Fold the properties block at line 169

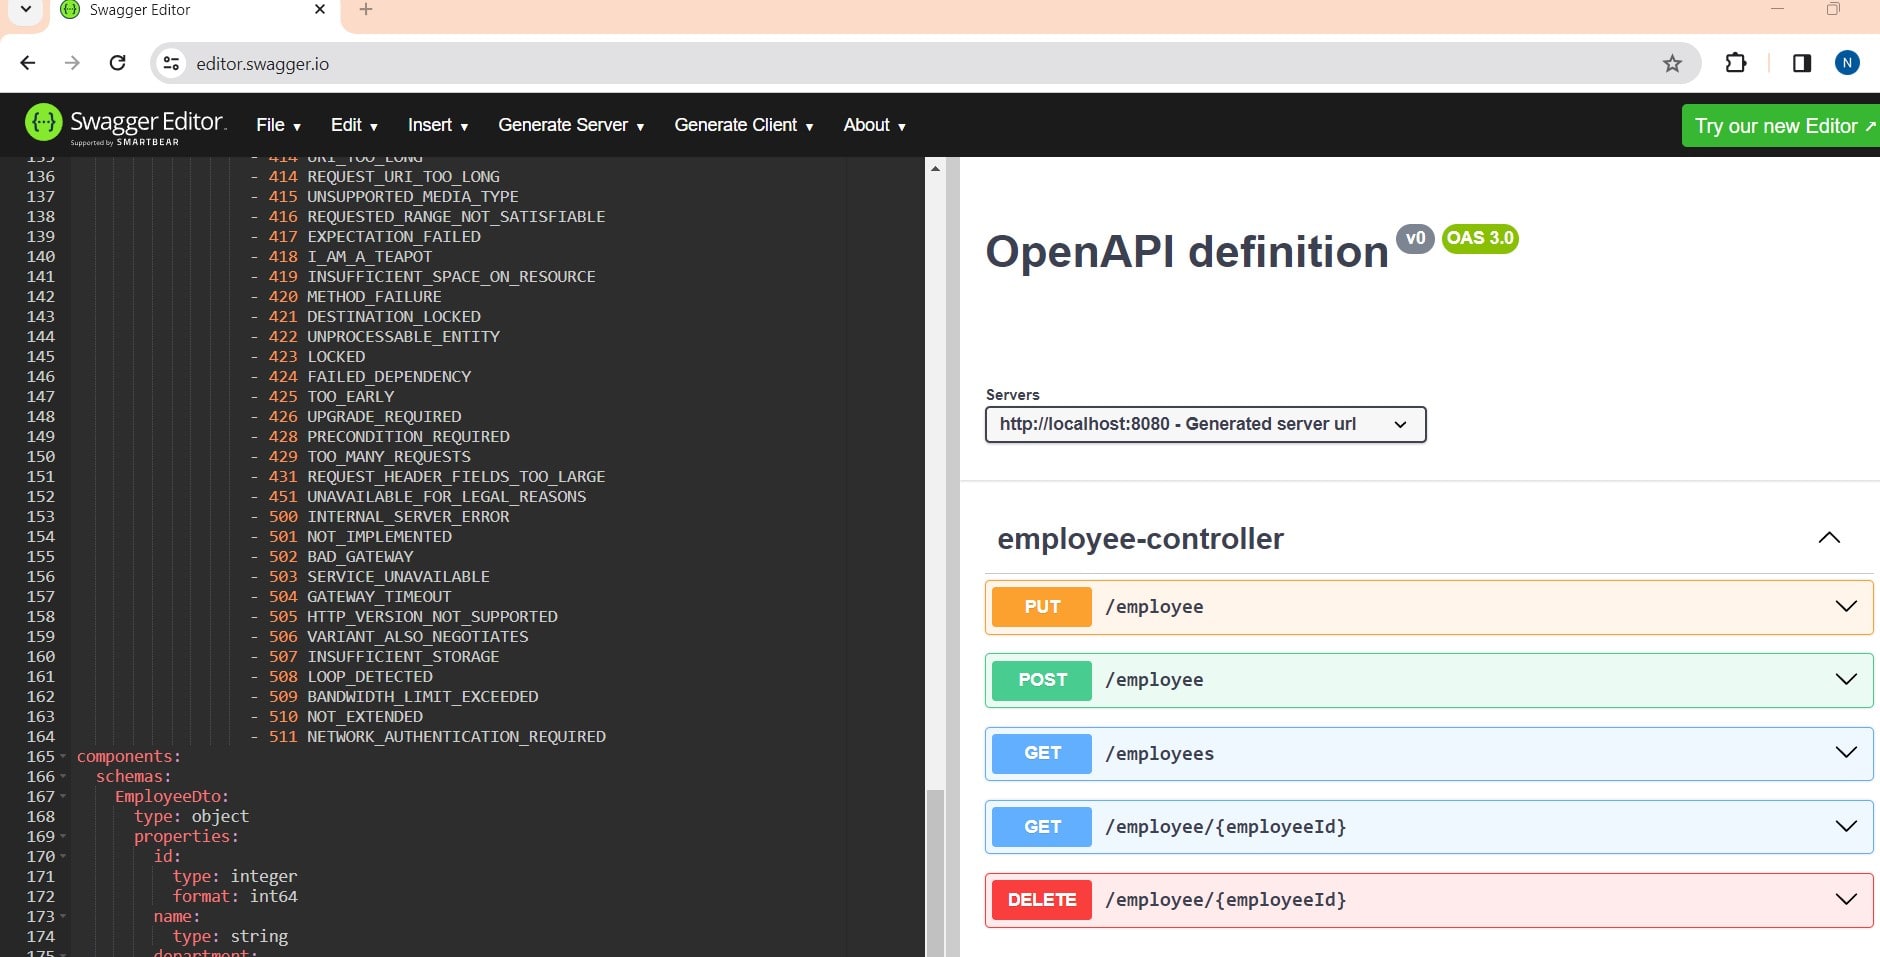(63, 836)
